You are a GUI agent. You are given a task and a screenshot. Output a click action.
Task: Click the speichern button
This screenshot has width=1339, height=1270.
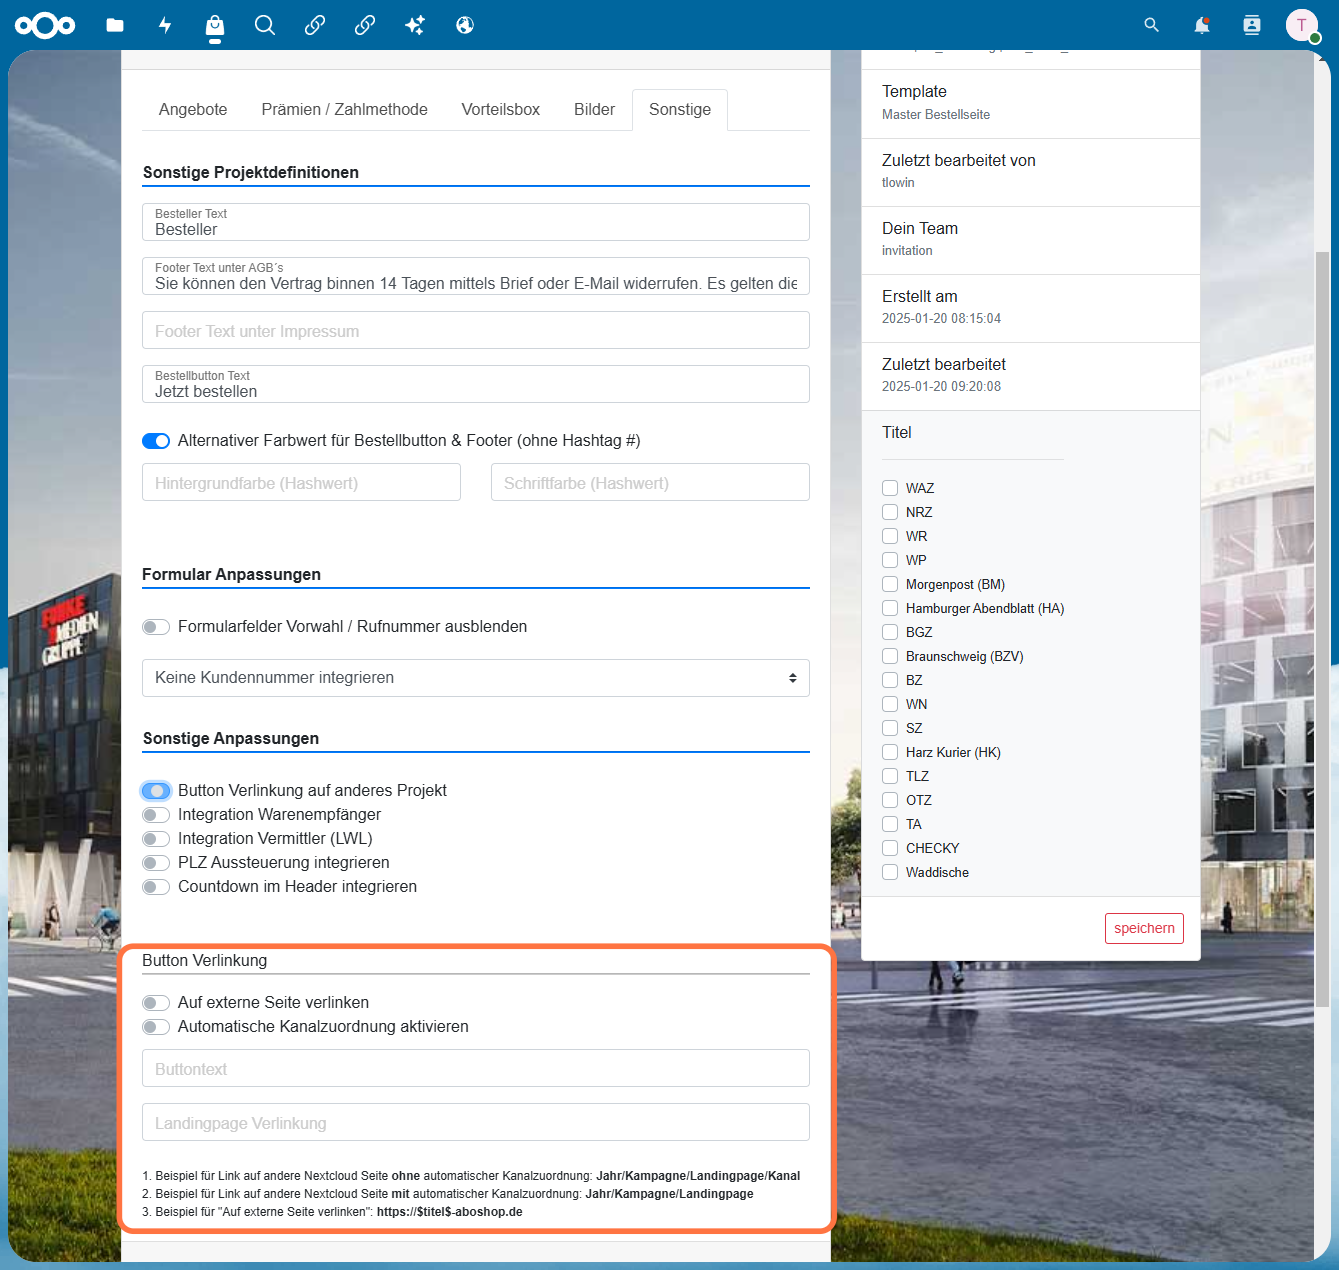point(1144,928)
